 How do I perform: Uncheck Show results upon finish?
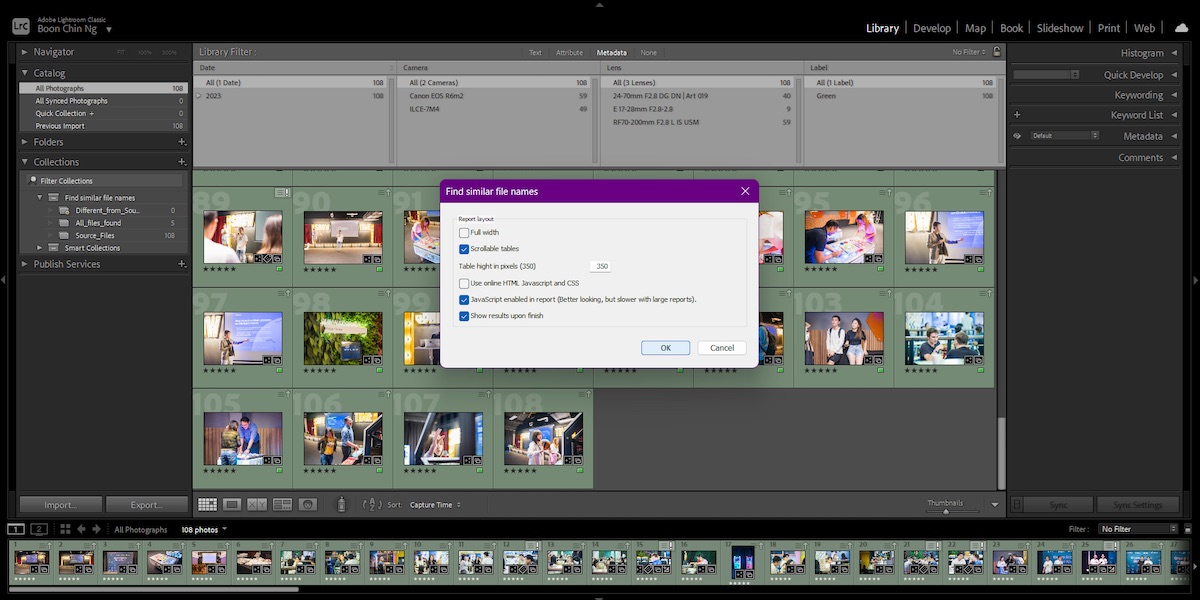click(x=464, y=316)
